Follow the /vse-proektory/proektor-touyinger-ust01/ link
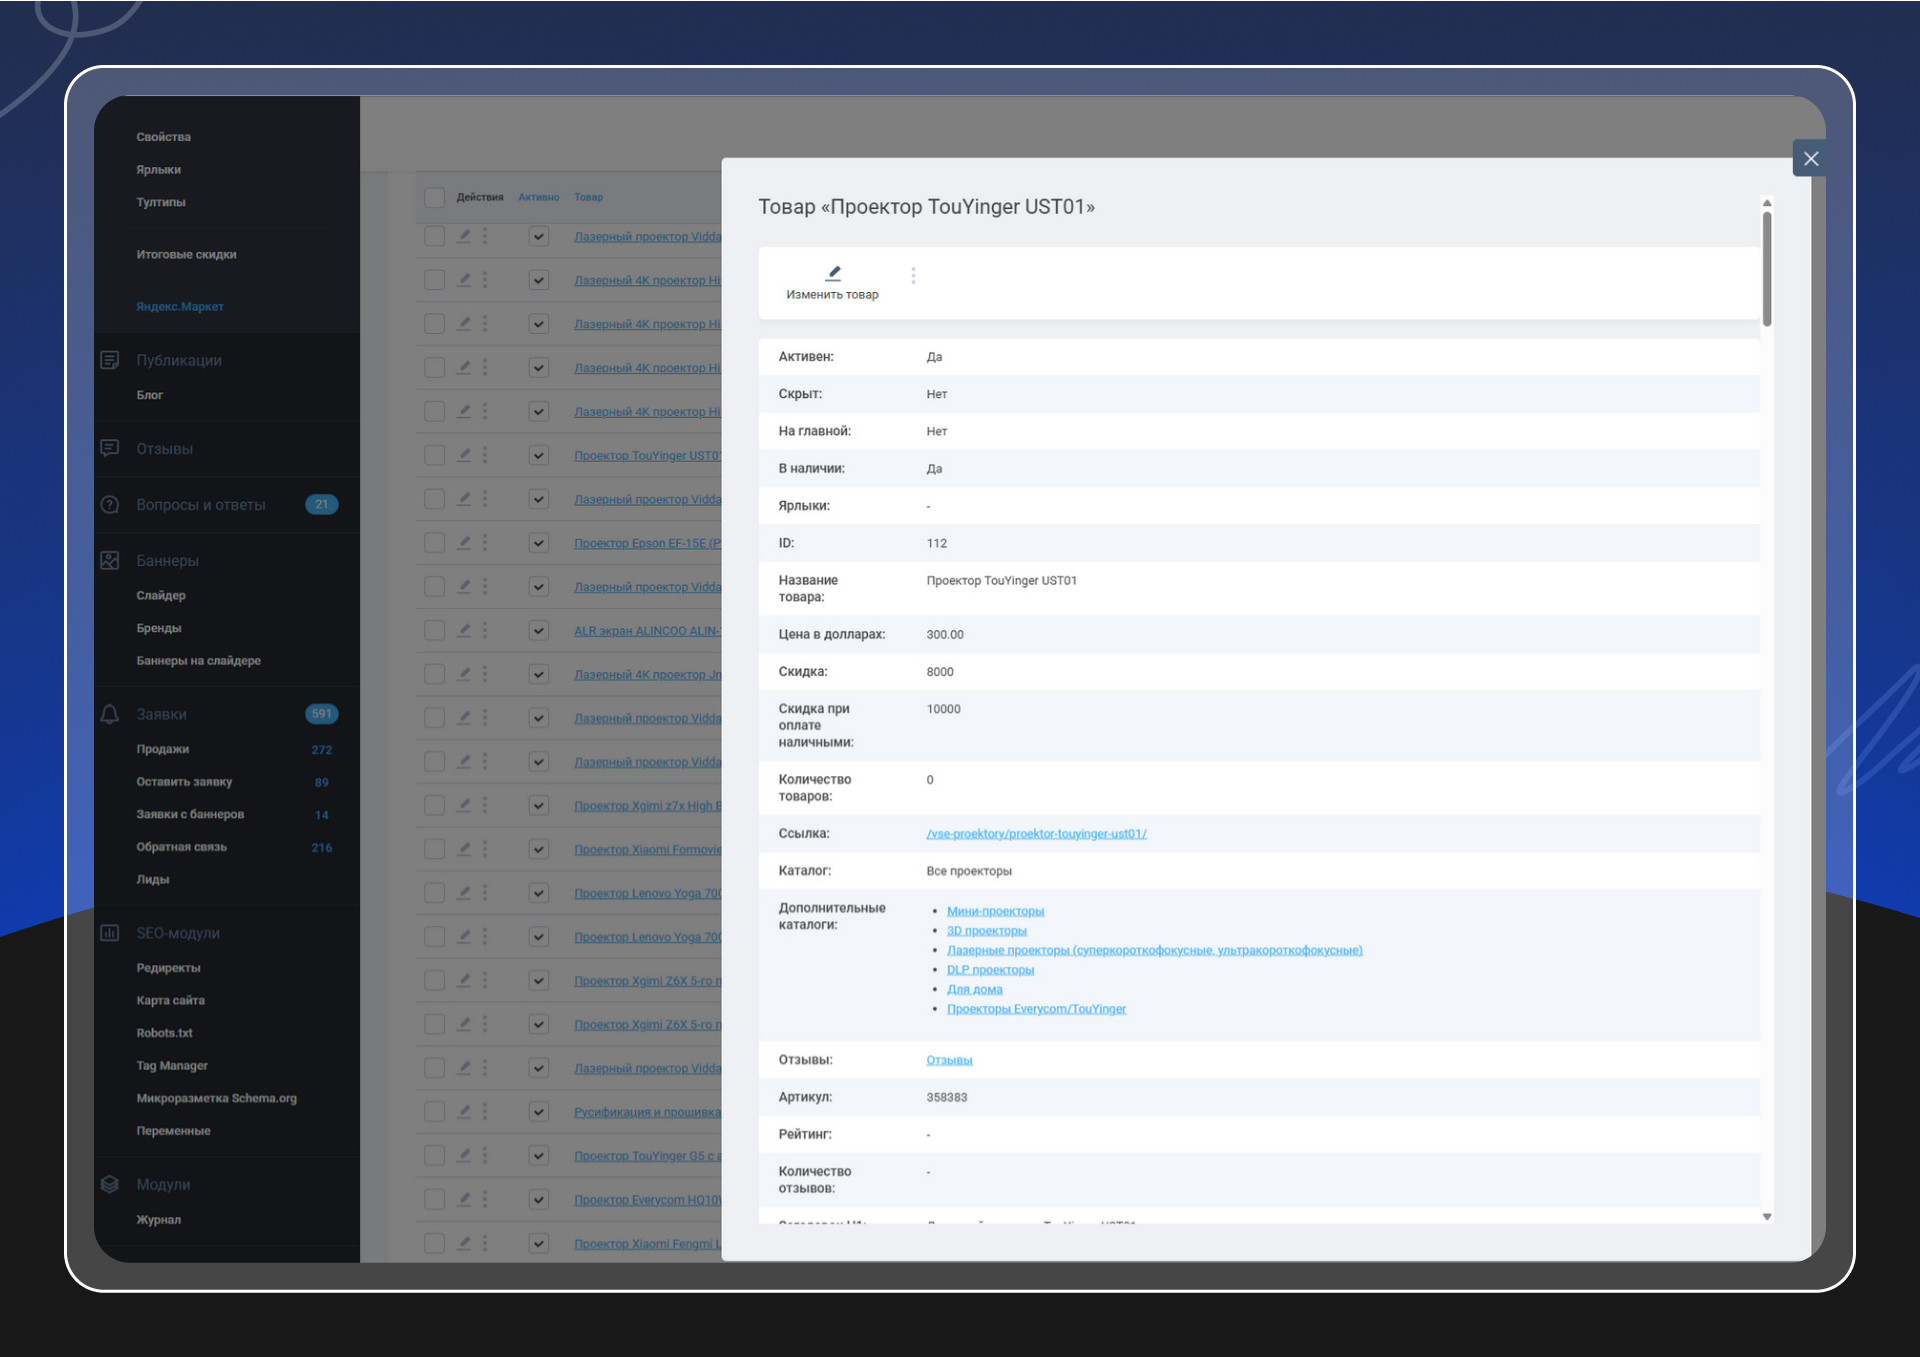 [x=1036, y=834]
